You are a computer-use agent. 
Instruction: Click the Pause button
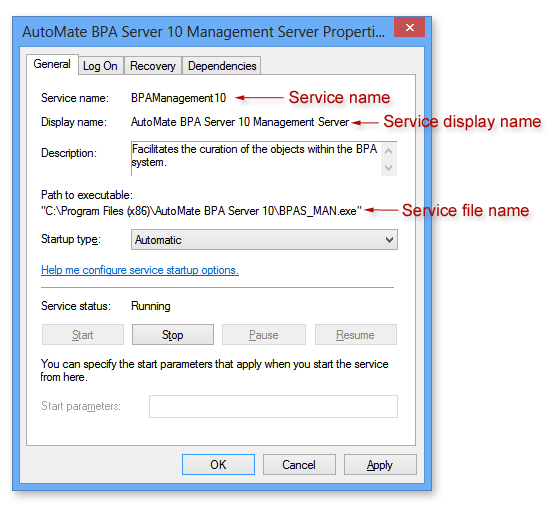tap(264, 334)
